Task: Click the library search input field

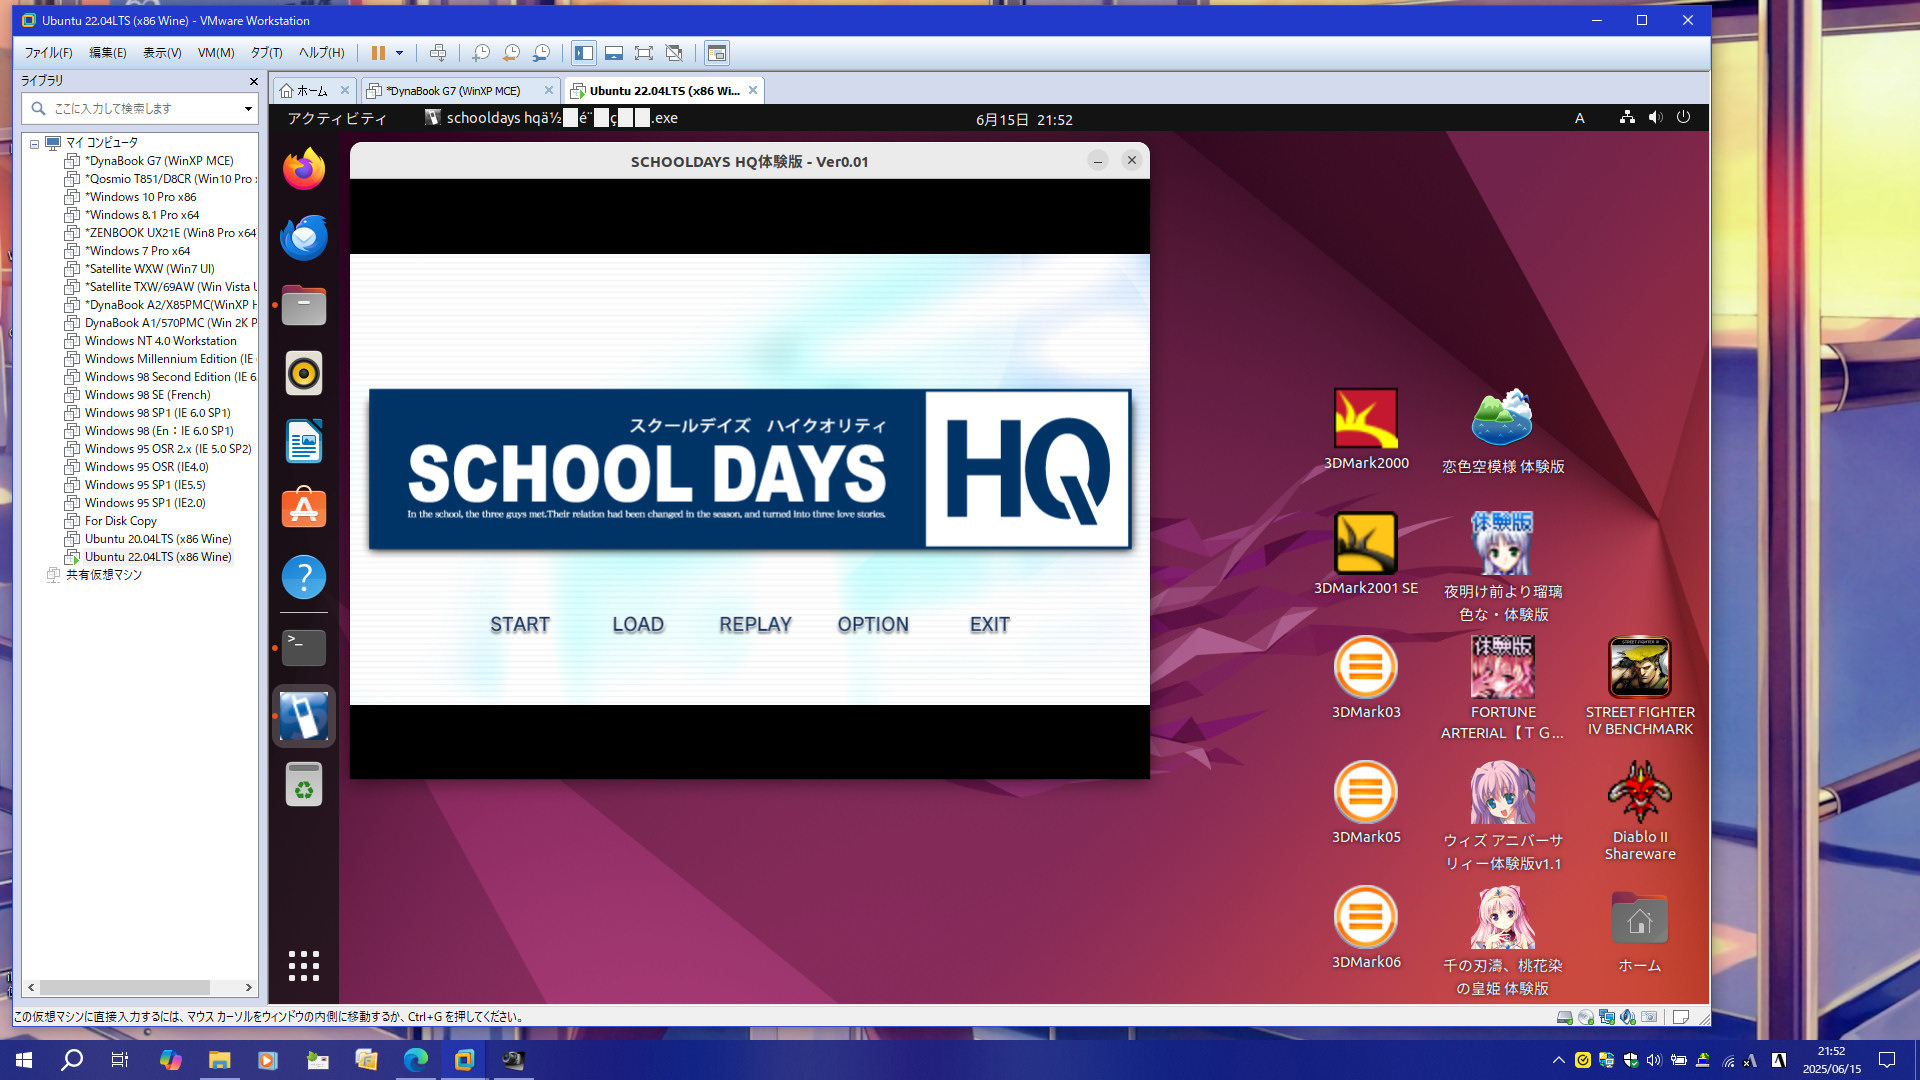Action: pyautogui.click(x=140, y=108)
